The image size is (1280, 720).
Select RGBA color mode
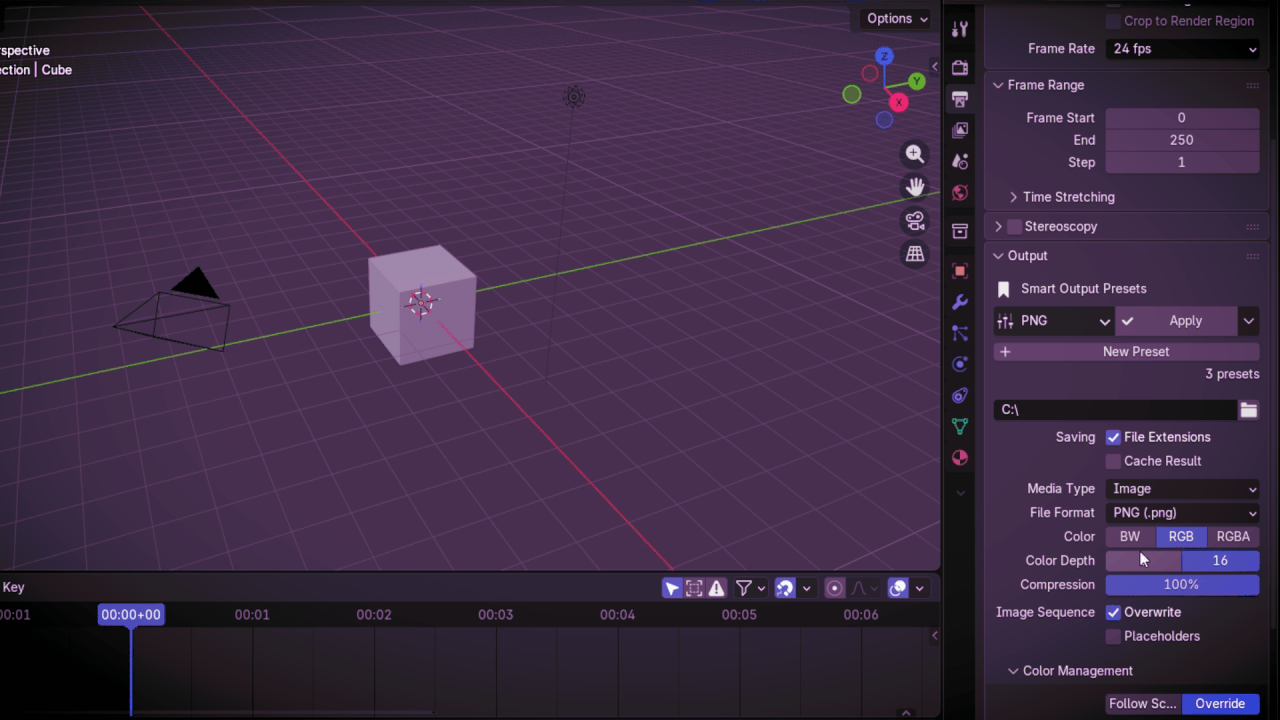coord(1233,537)
